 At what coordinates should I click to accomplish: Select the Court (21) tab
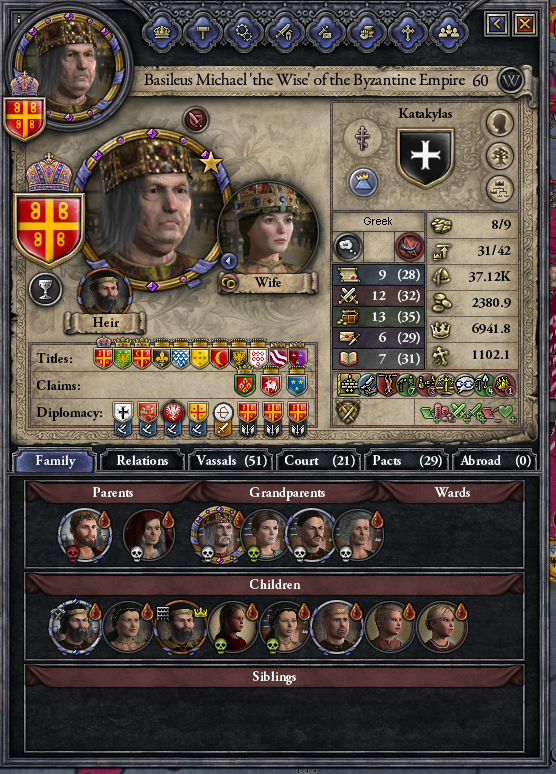click(x=320, y=461)
